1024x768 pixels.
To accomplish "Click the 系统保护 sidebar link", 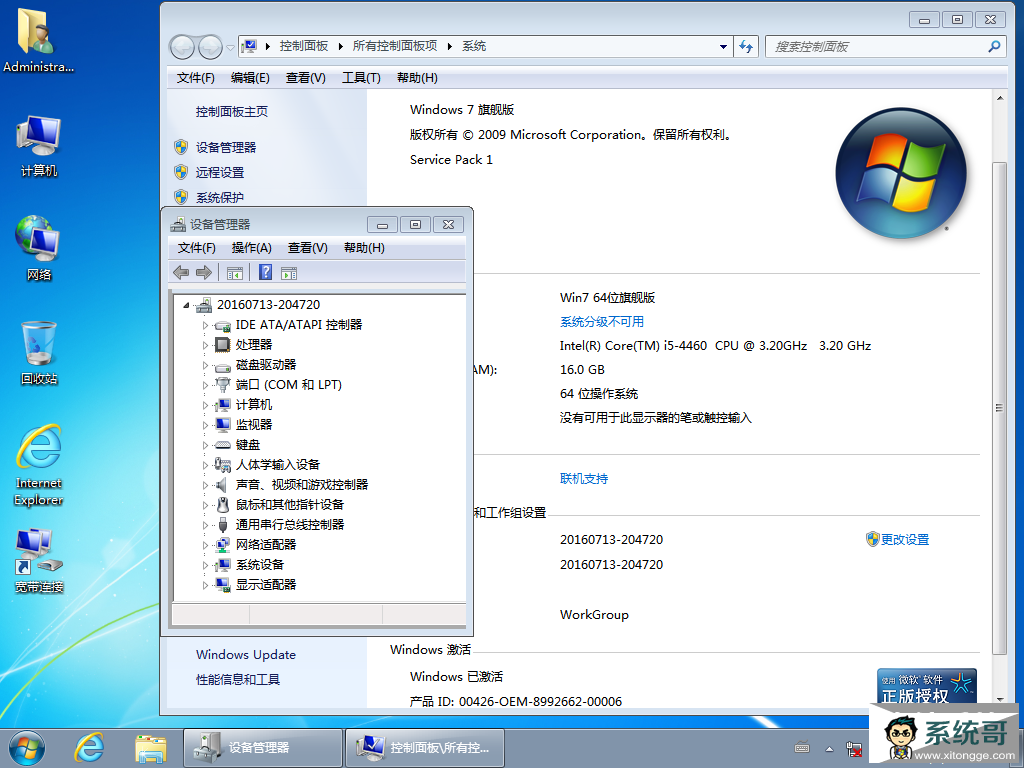I will coord(220,197).
